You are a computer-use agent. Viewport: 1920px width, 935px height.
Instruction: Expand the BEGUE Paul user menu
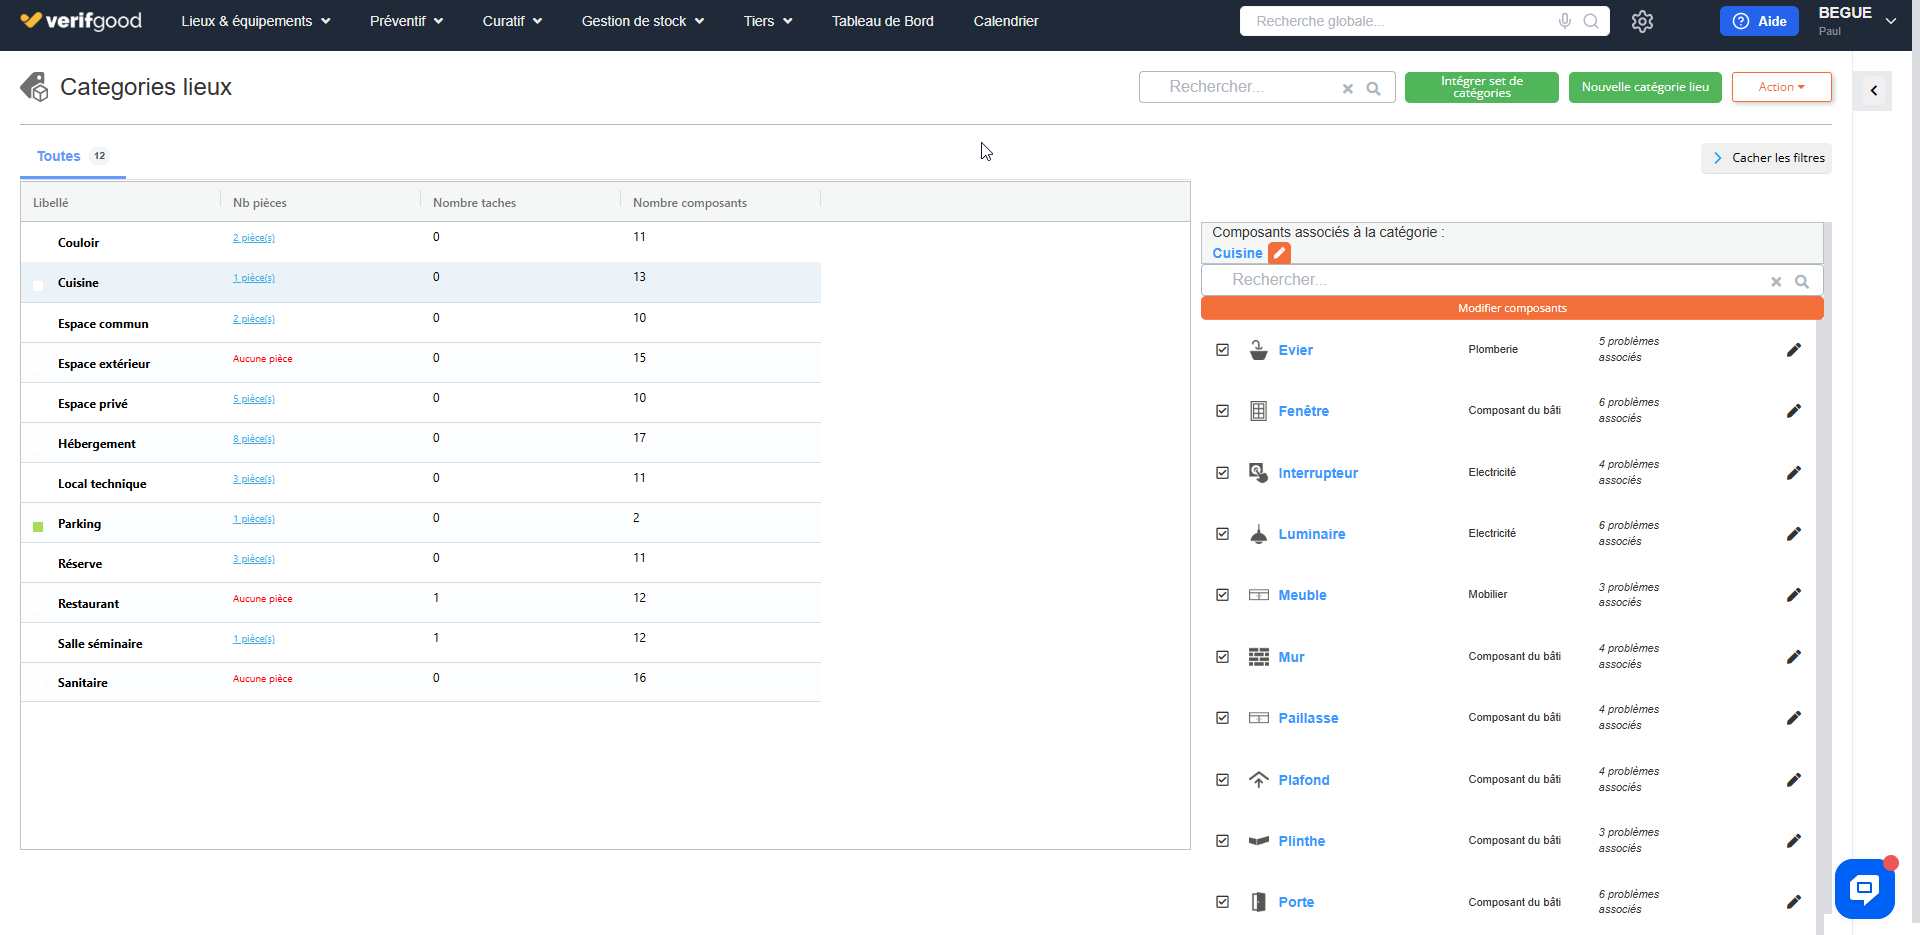[1857, 21]
